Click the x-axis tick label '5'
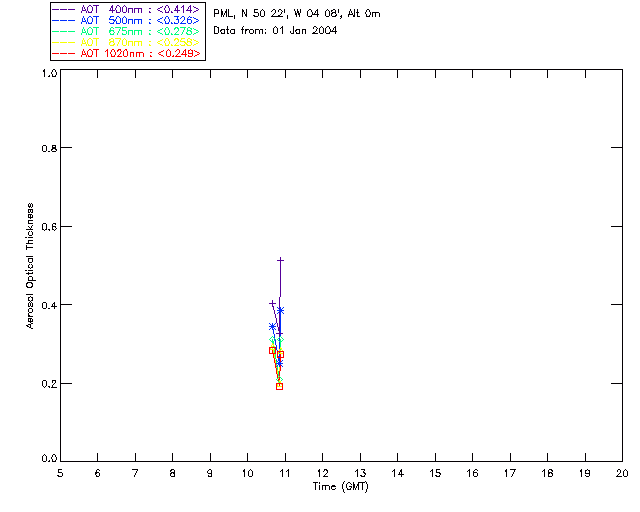Viewport: 640px width, 512px height. click(x=60, y=473)
